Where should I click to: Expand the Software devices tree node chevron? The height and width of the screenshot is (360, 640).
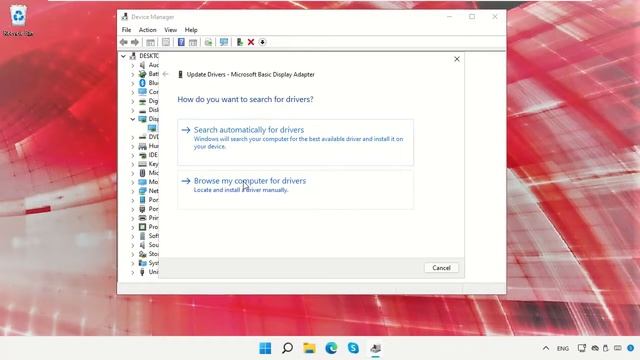pos(133,236)
